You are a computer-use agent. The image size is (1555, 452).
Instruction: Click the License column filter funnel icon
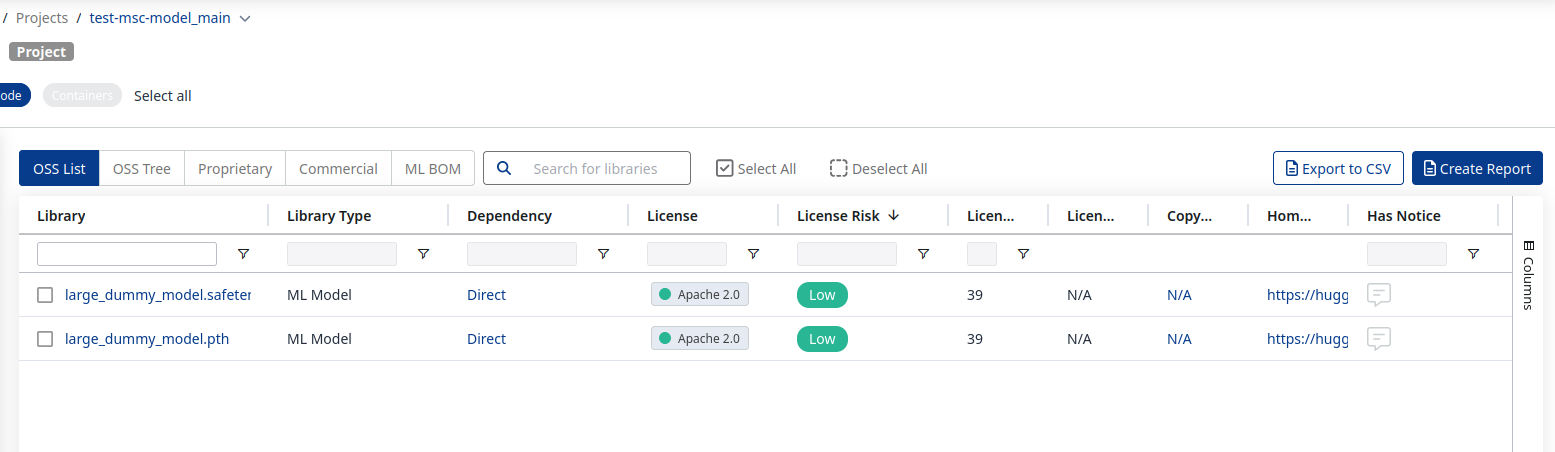tap(753, 254)
